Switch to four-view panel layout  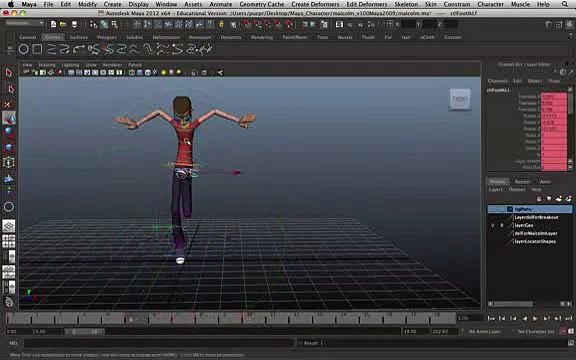9,241
